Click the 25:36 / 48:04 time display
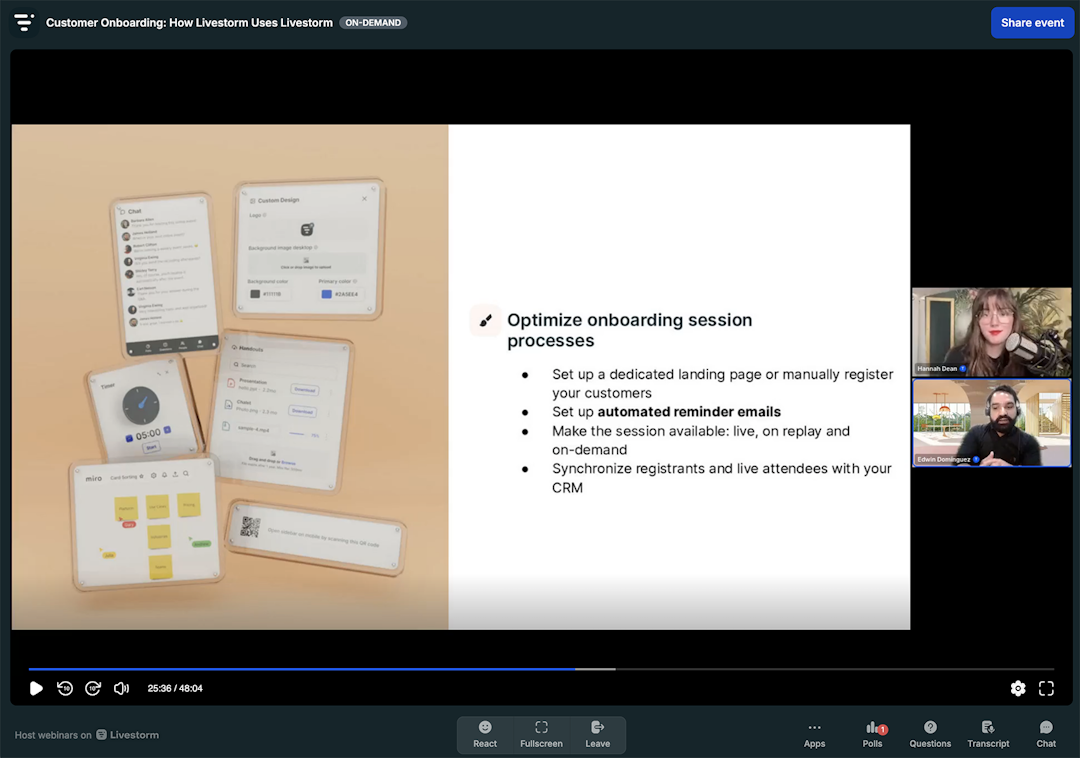The width and height of the screenshot is (1080, 758). coord(175,688)
